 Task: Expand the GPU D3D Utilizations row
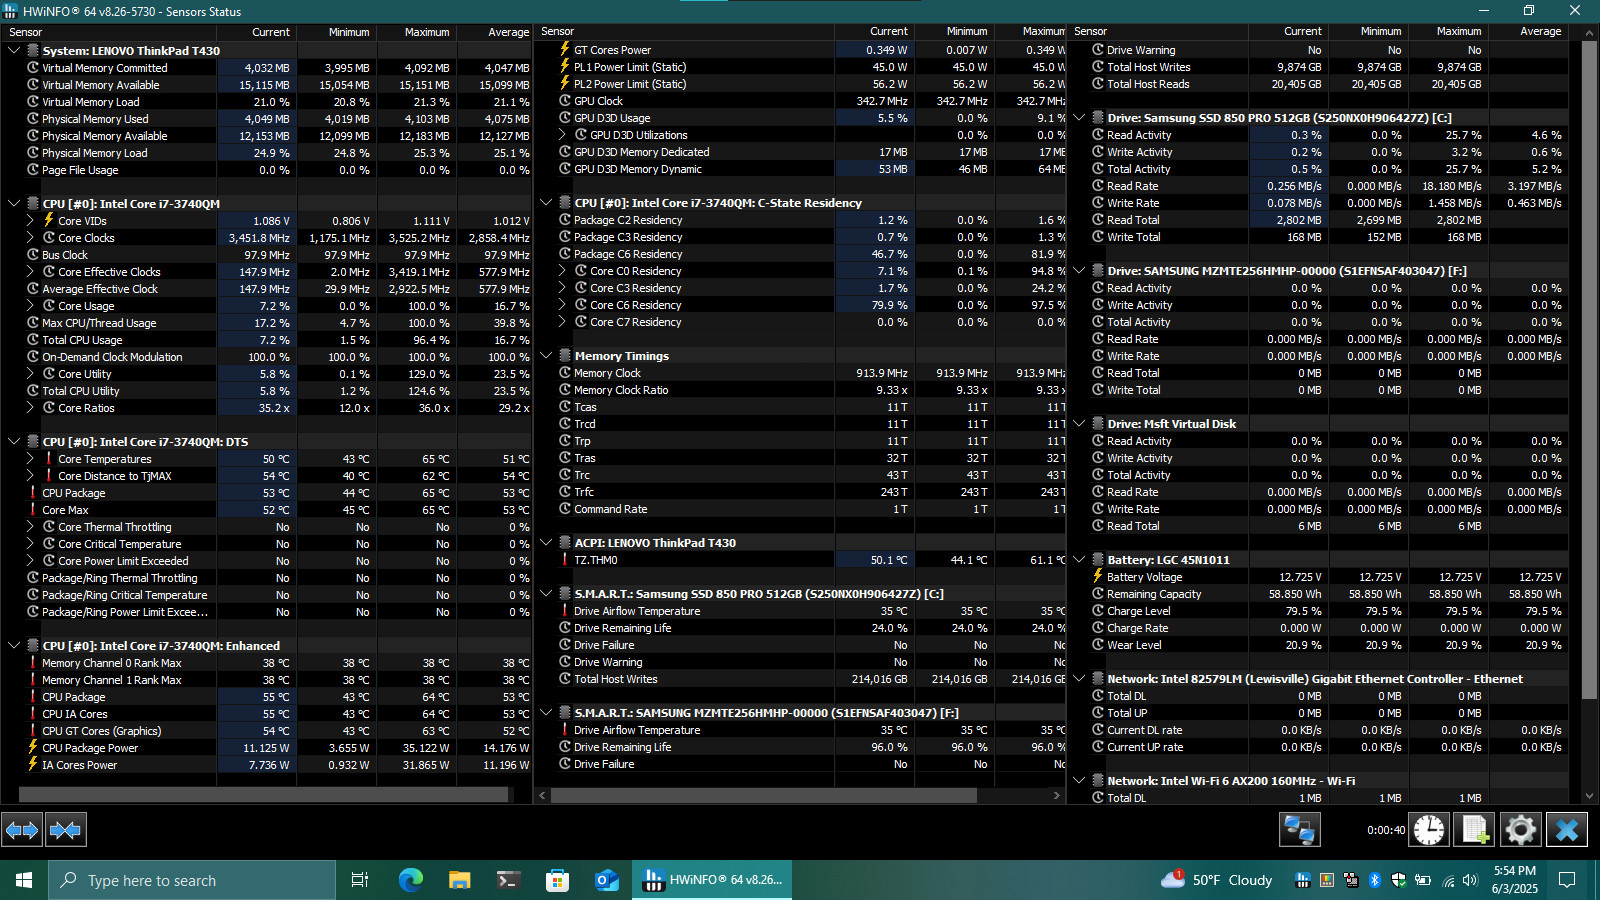[562, 135]
